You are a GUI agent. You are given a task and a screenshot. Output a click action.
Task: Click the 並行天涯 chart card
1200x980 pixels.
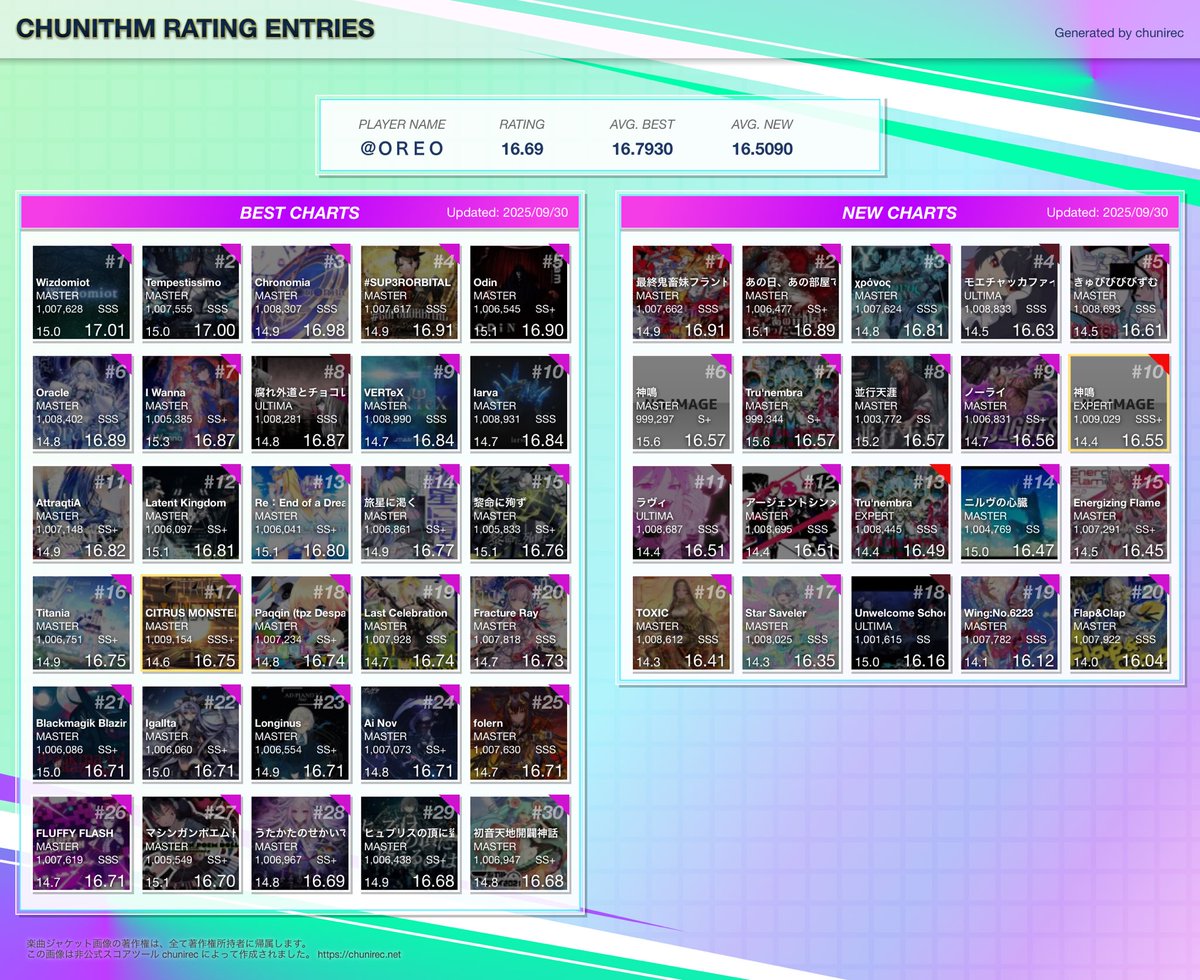[x=901, y=403]
